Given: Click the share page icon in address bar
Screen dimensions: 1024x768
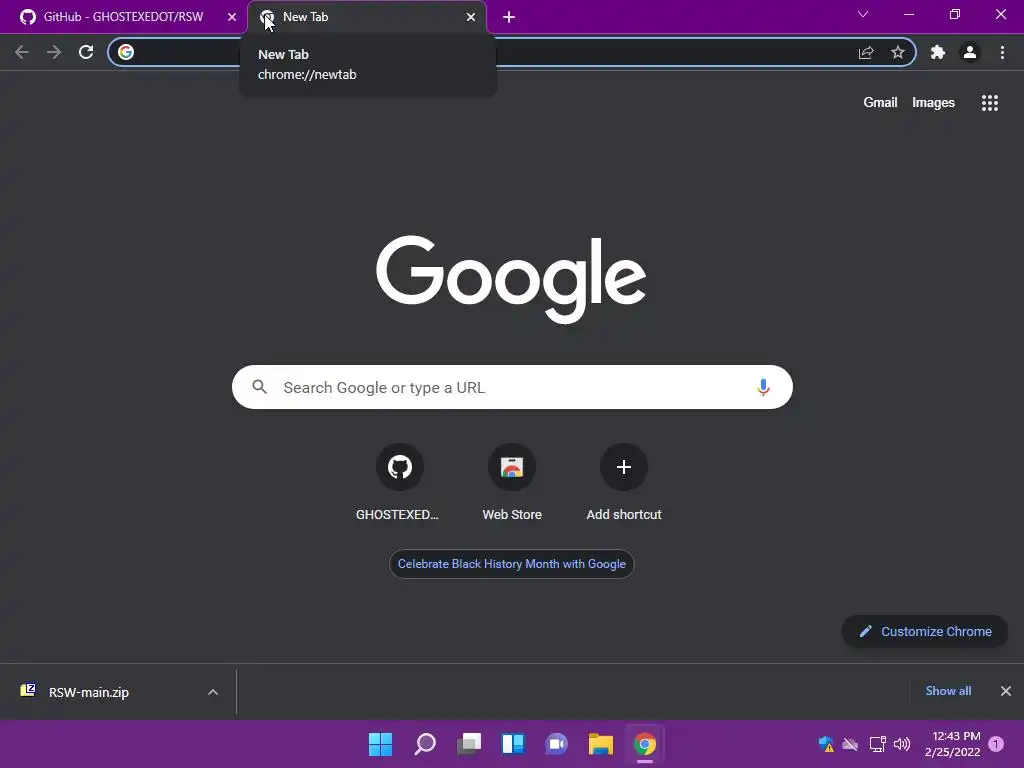Looking at the screenshot, I should (866, 52).
